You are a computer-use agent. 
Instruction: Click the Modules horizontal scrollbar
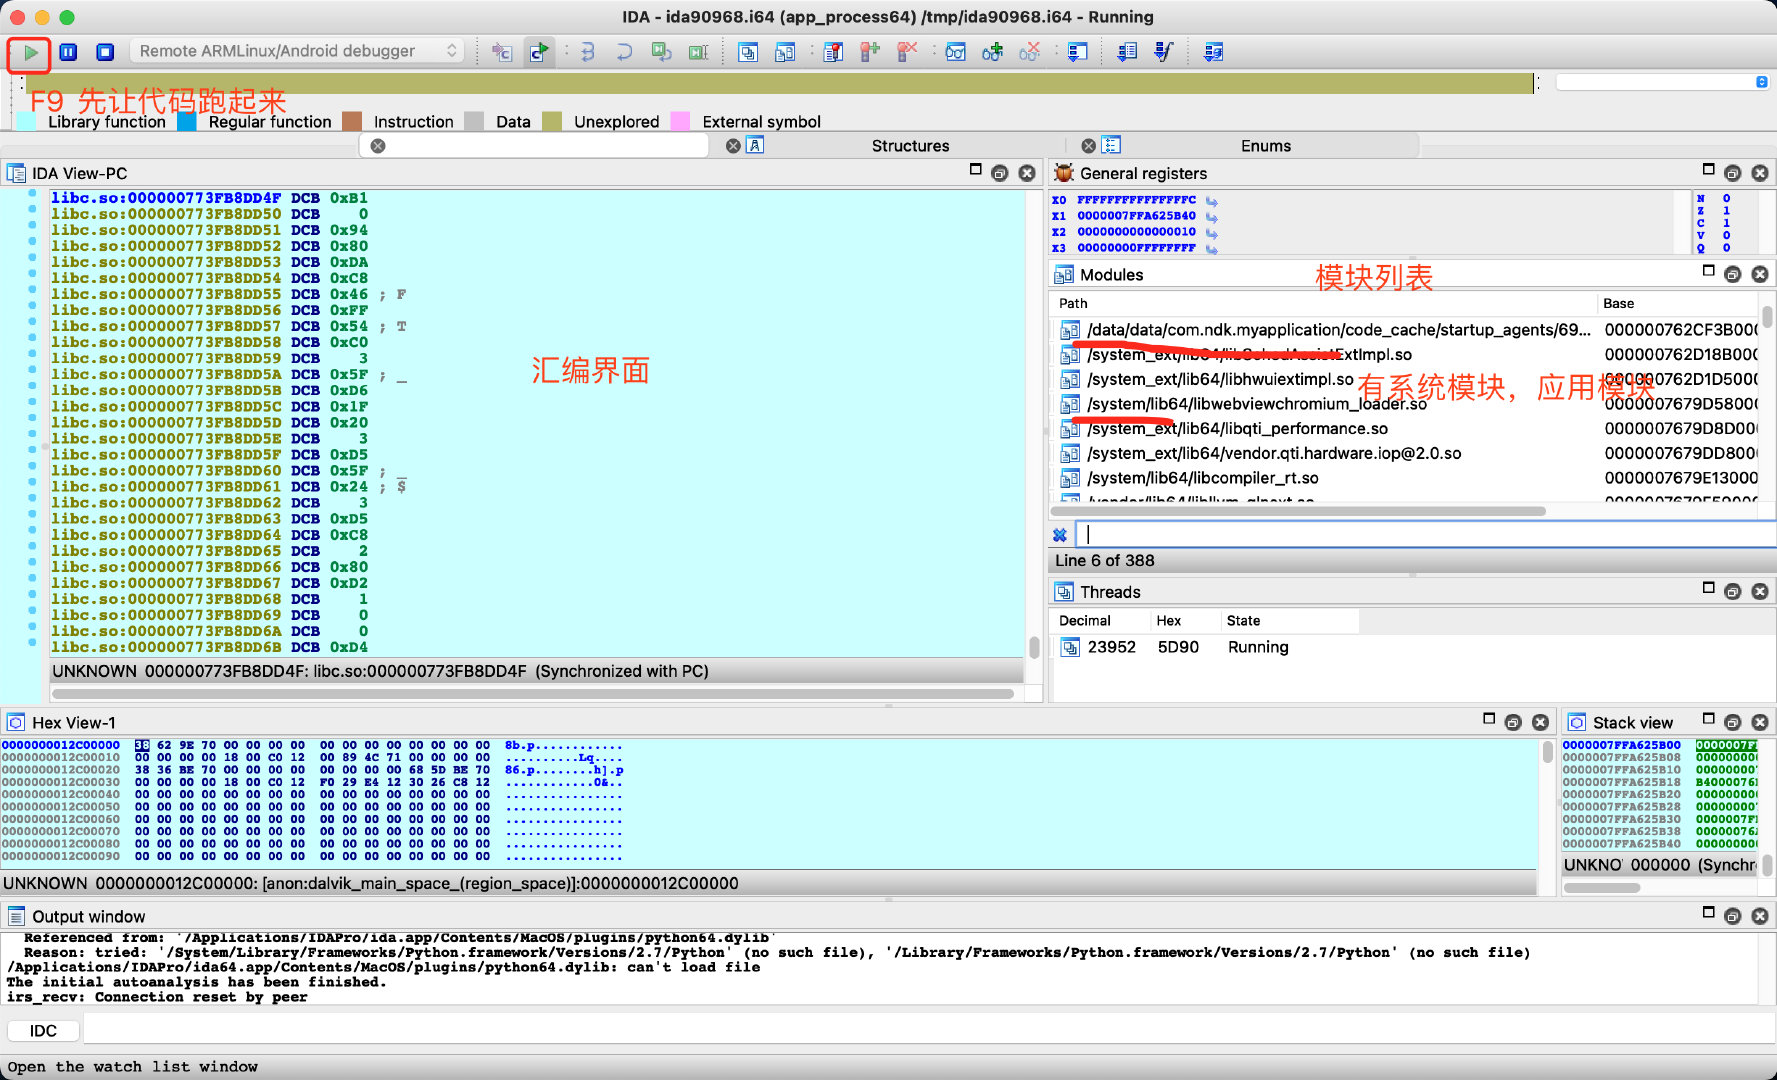1300,511
